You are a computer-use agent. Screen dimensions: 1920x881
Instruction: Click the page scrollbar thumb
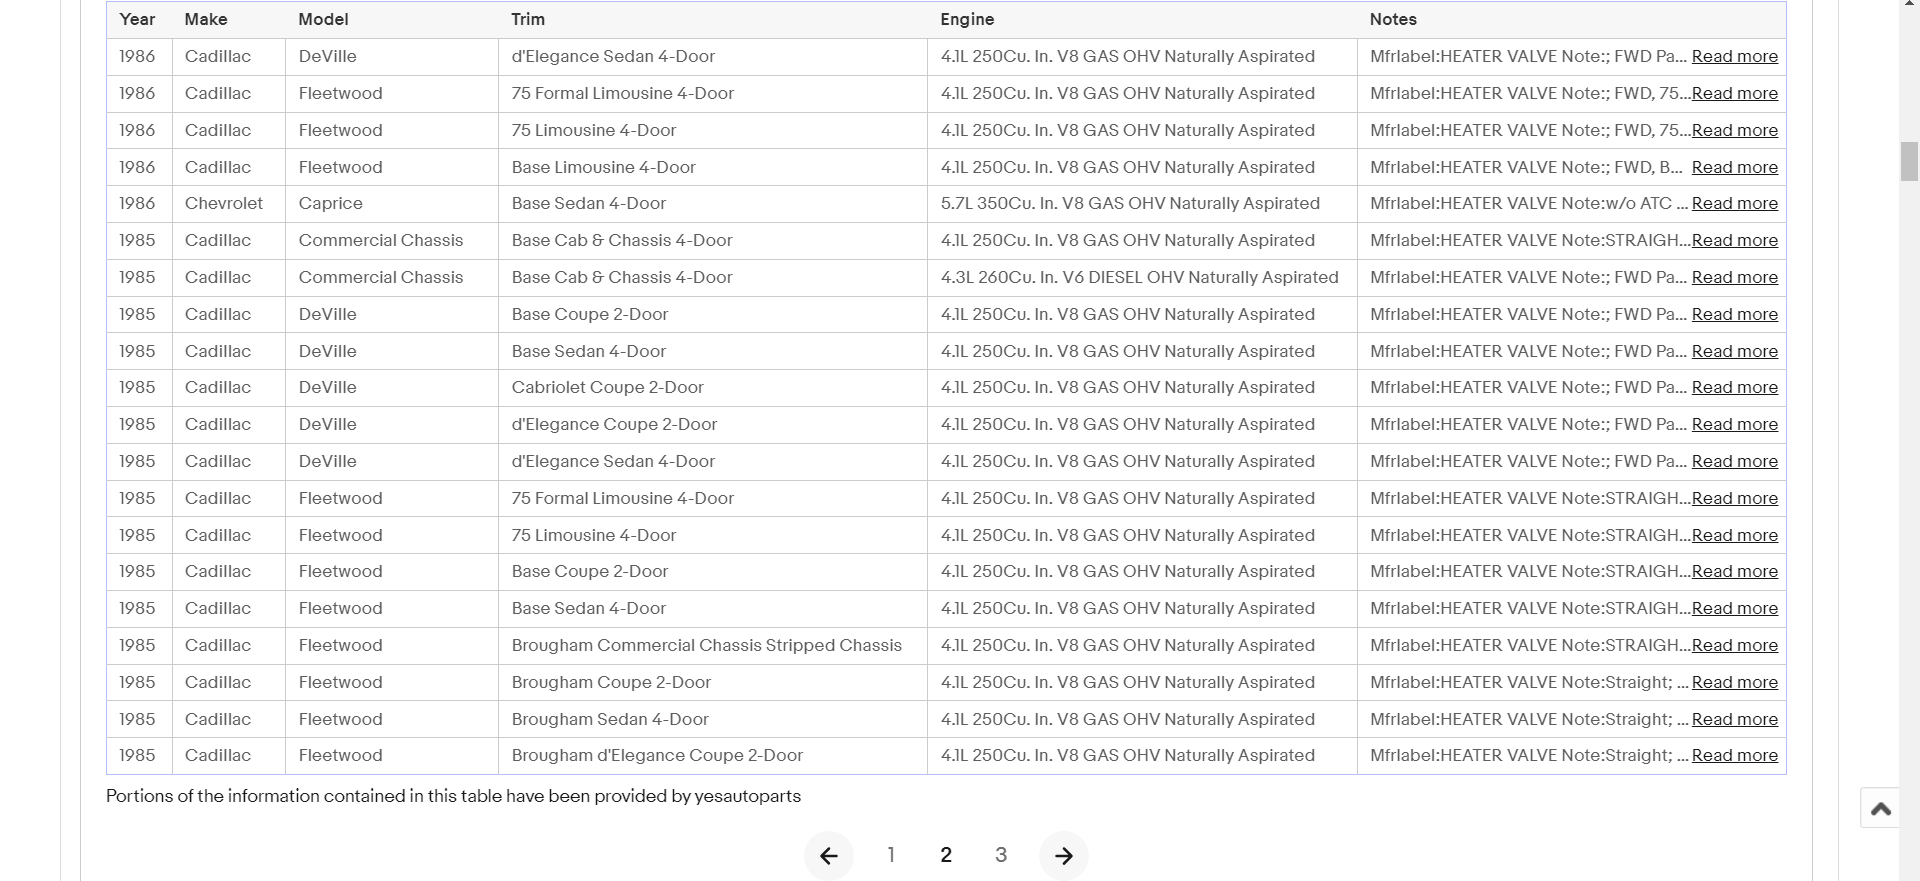coord(1909,161)
